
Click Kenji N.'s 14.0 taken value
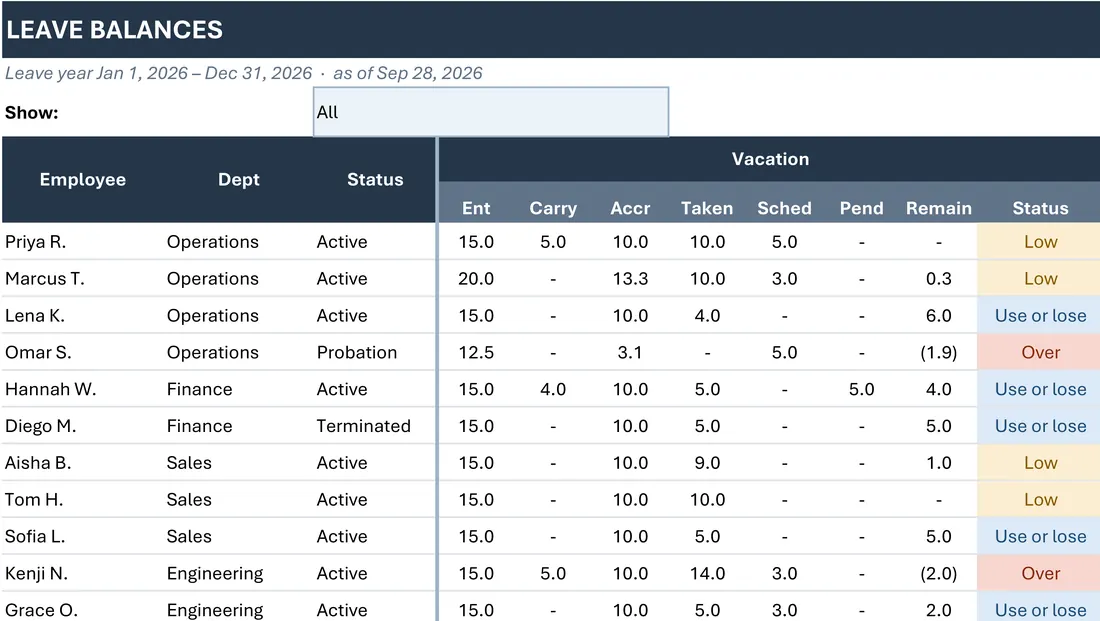pos(707,573)
